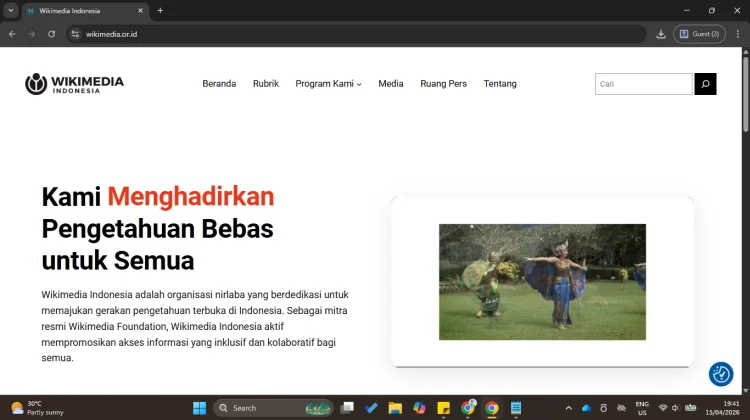
Task: Click the page vertical scrollbar thumb
Action: 745,93
